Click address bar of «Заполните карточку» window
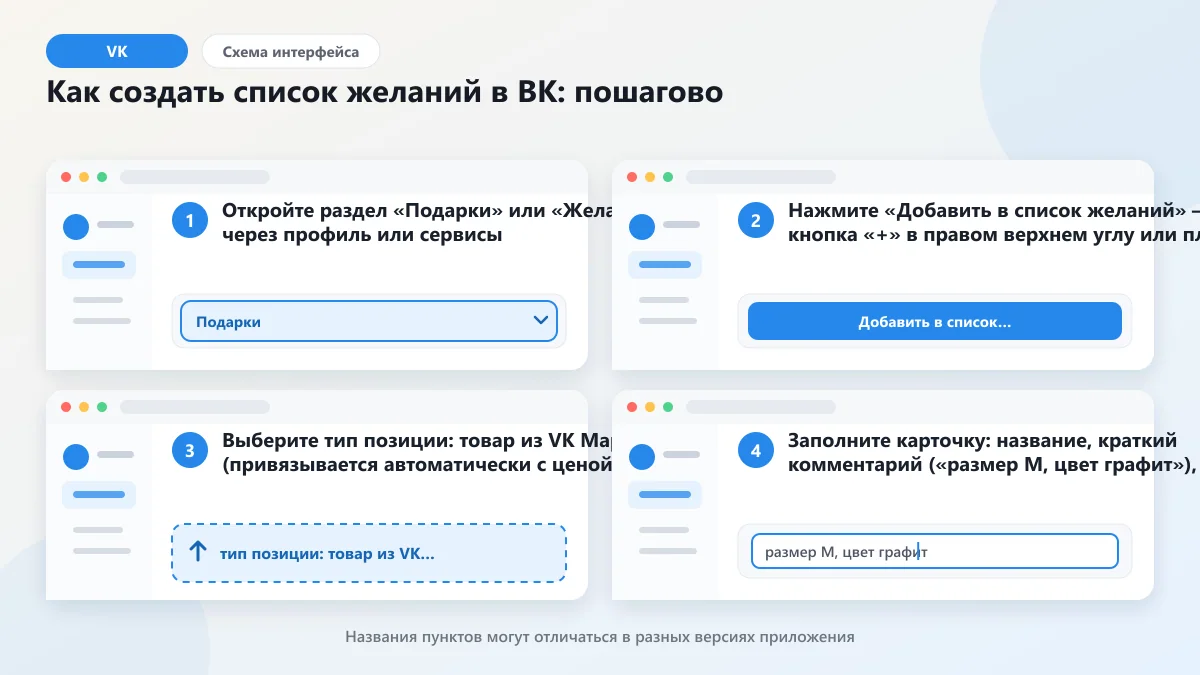Image resolution: width=1200 pixels, height=675 pixels. (761, 407)
